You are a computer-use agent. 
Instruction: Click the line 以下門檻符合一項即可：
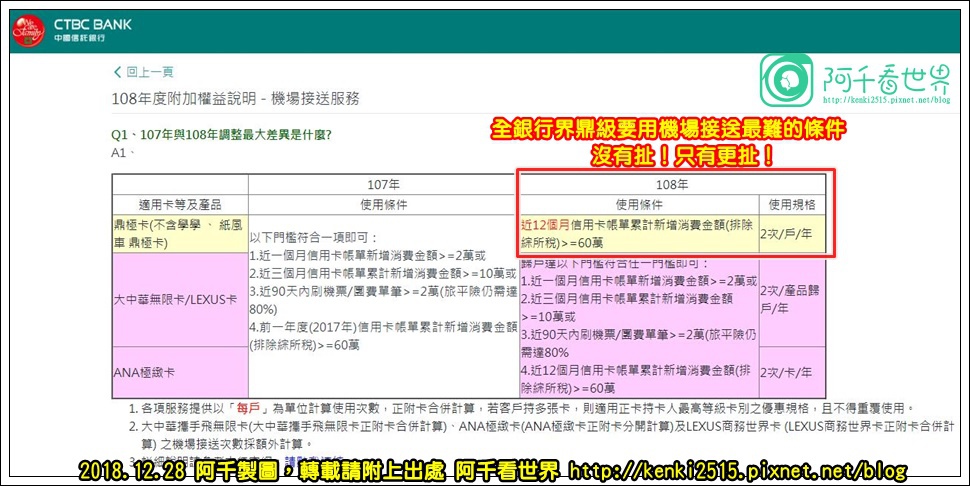click(314, 237)
